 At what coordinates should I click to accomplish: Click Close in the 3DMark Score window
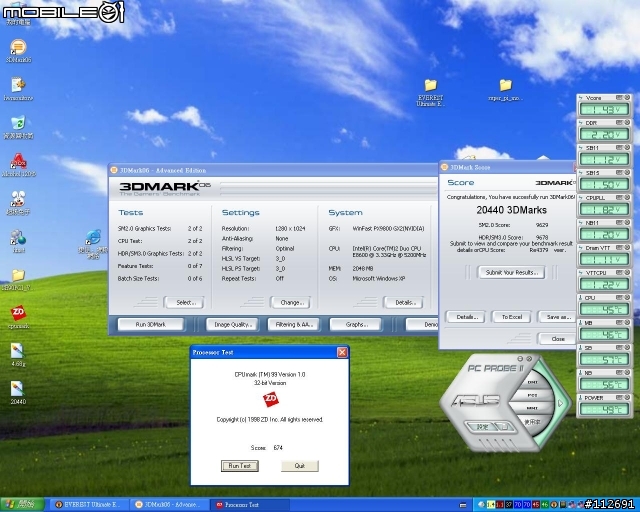[x=558, y=339]
